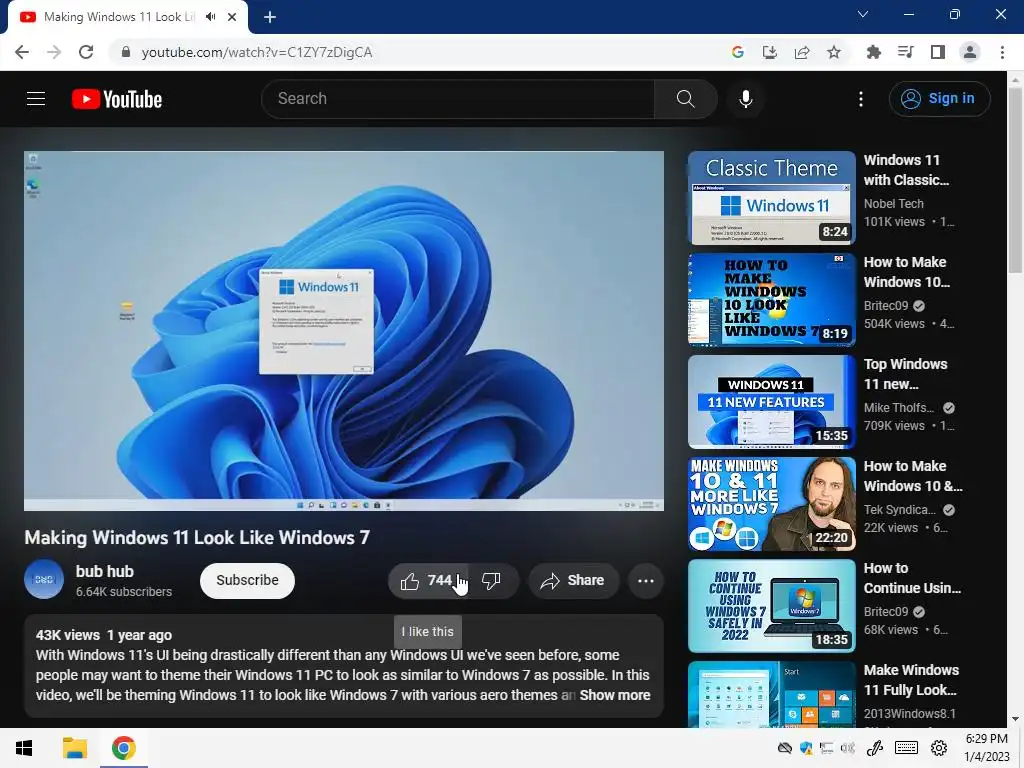Open tab search chevron

[x=863, y=14]
